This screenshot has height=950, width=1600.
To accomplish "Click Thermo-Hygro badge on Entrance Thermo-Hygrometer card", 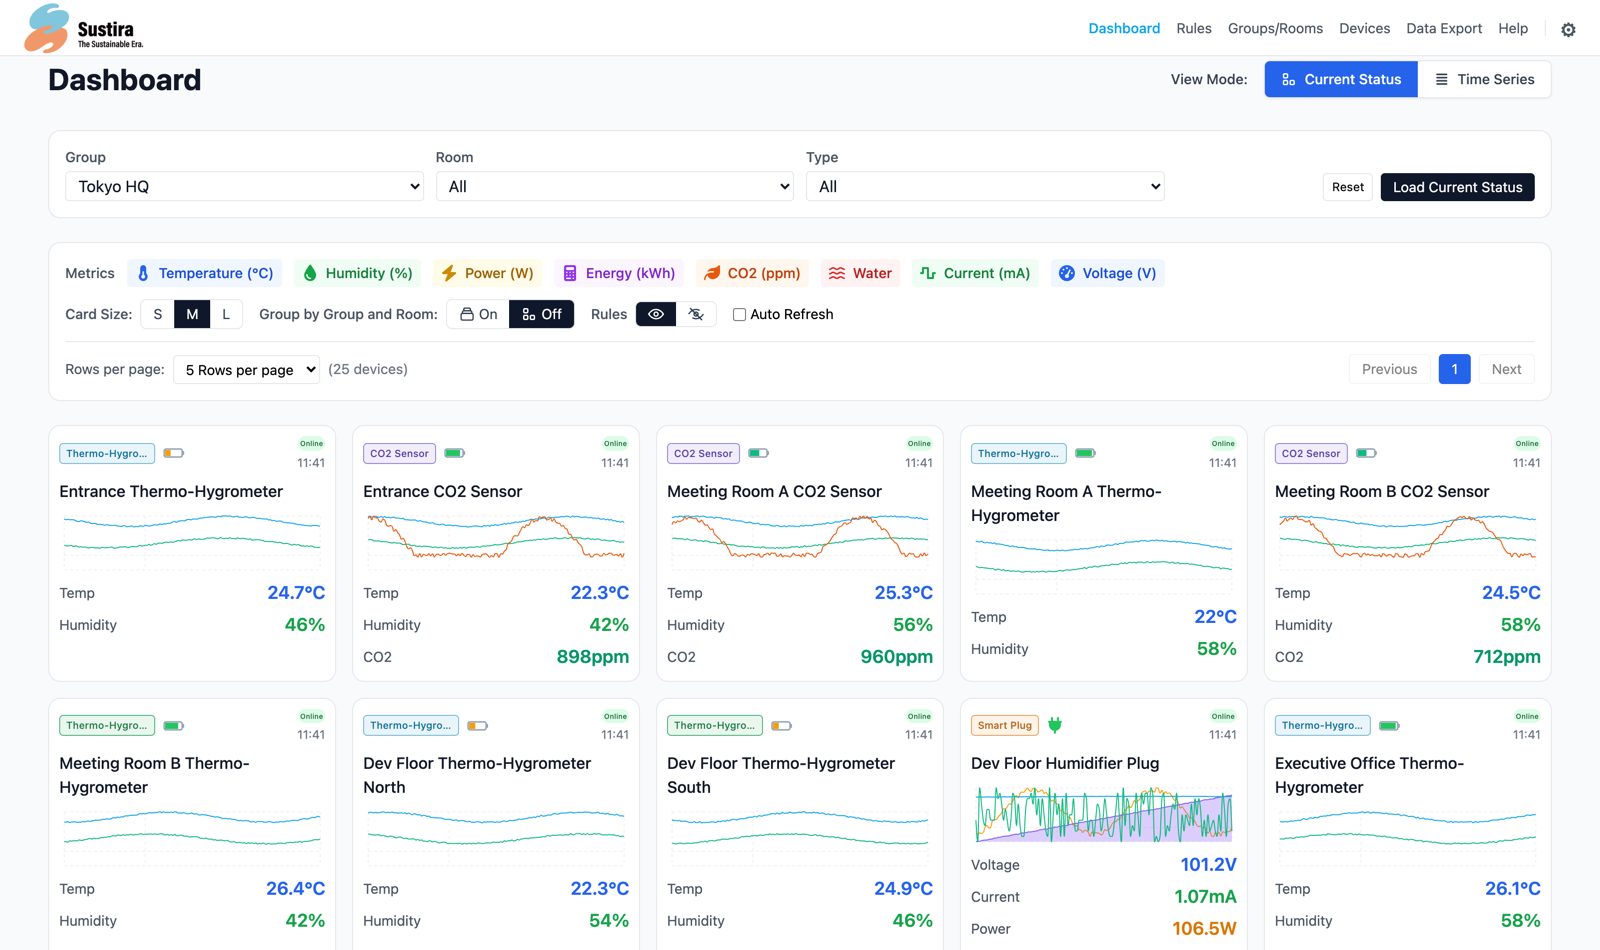I will tap(107, 453).
